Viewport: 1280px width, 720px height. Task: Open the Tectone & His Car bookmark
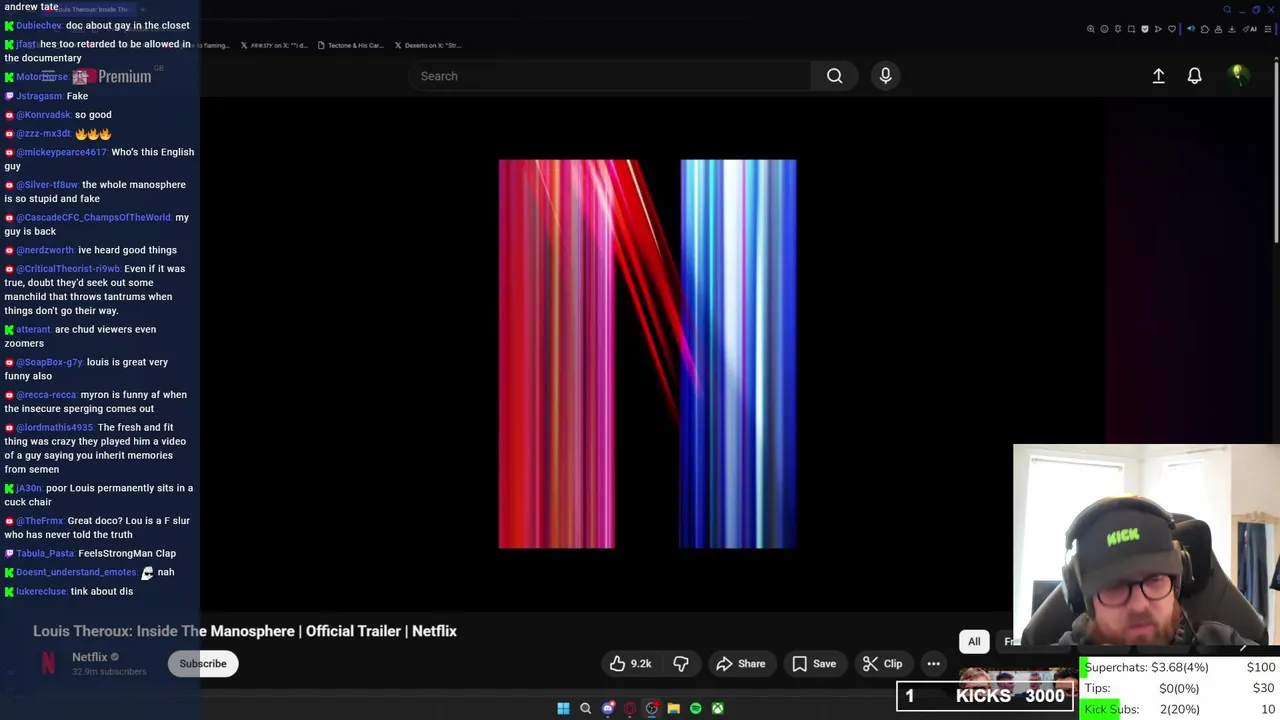point(351,45)
